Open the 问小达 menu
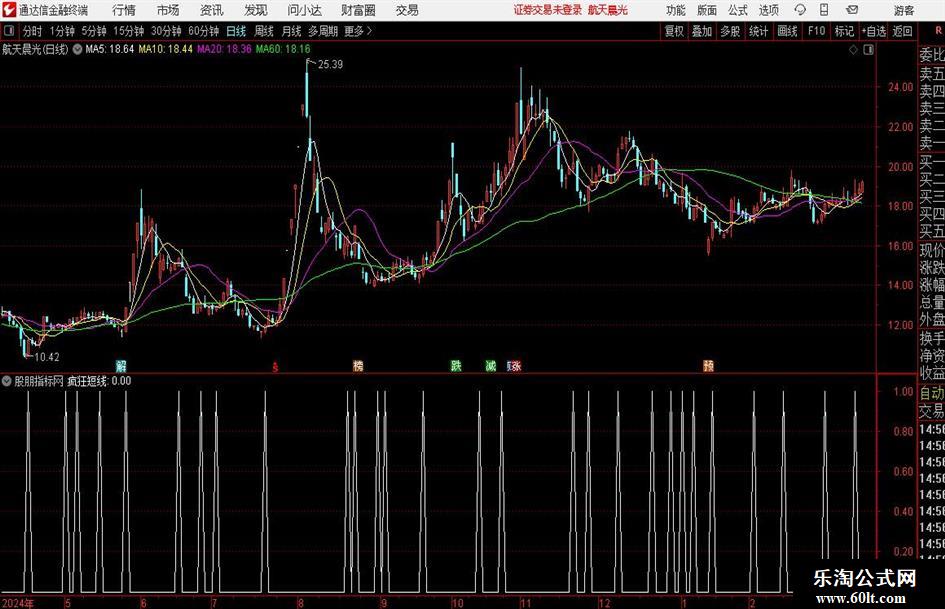Image resolution: width=945 pixels, height=609 pixels. point(304,10)
